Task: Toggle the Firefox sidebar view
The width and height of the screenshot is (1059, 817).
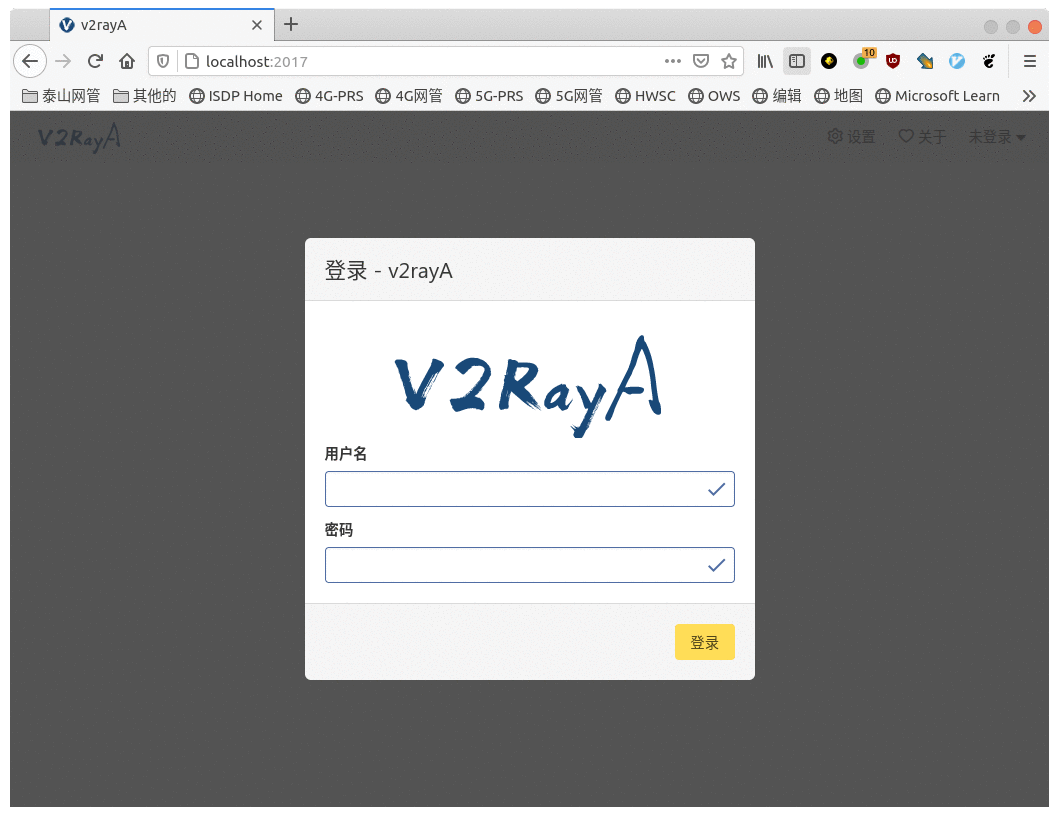Action: point(797,61)
